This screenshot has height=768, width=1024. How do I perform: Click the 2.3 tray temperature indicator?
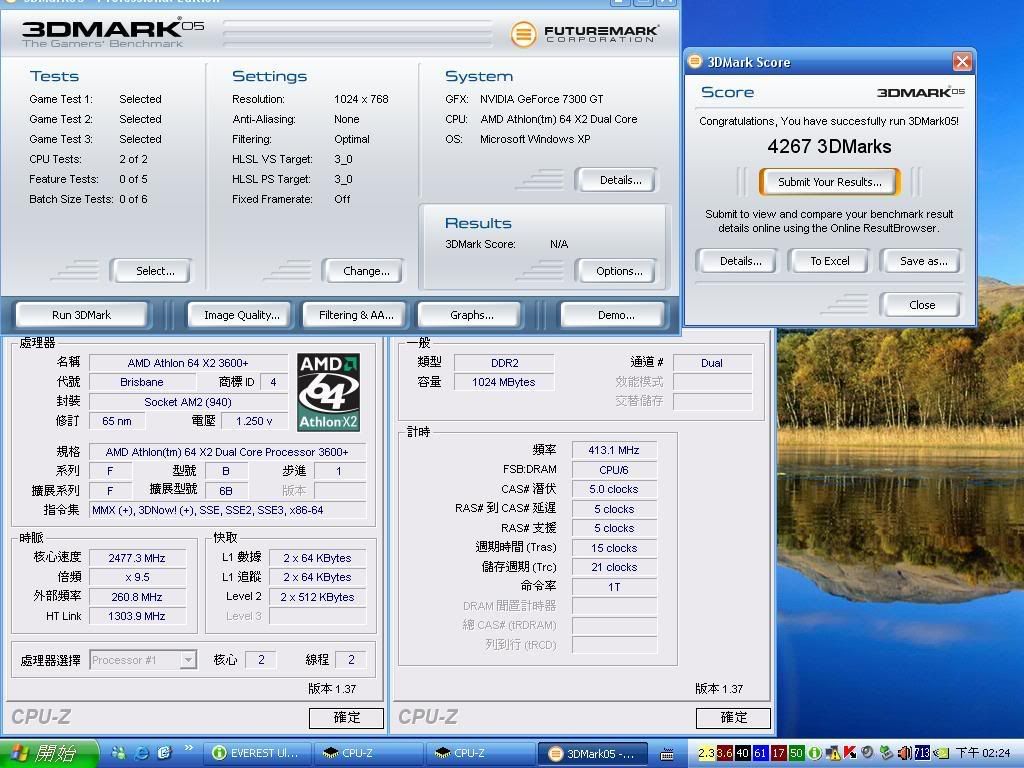tap(707, 753)
